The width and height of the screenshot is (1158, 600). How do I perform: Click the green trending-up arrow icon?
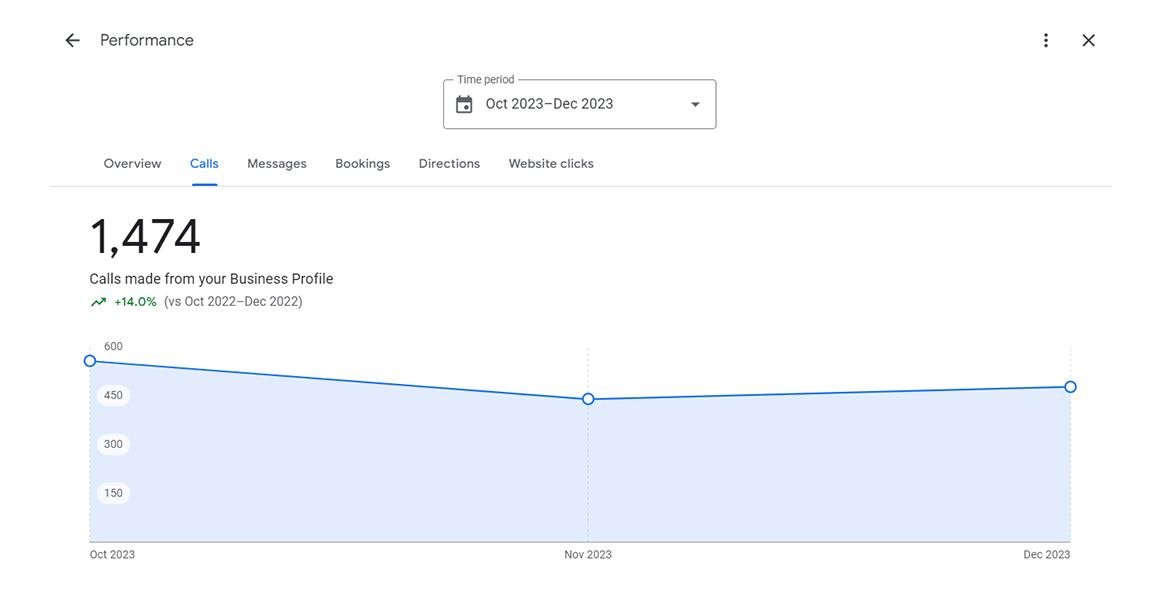(x=98, y=302)
